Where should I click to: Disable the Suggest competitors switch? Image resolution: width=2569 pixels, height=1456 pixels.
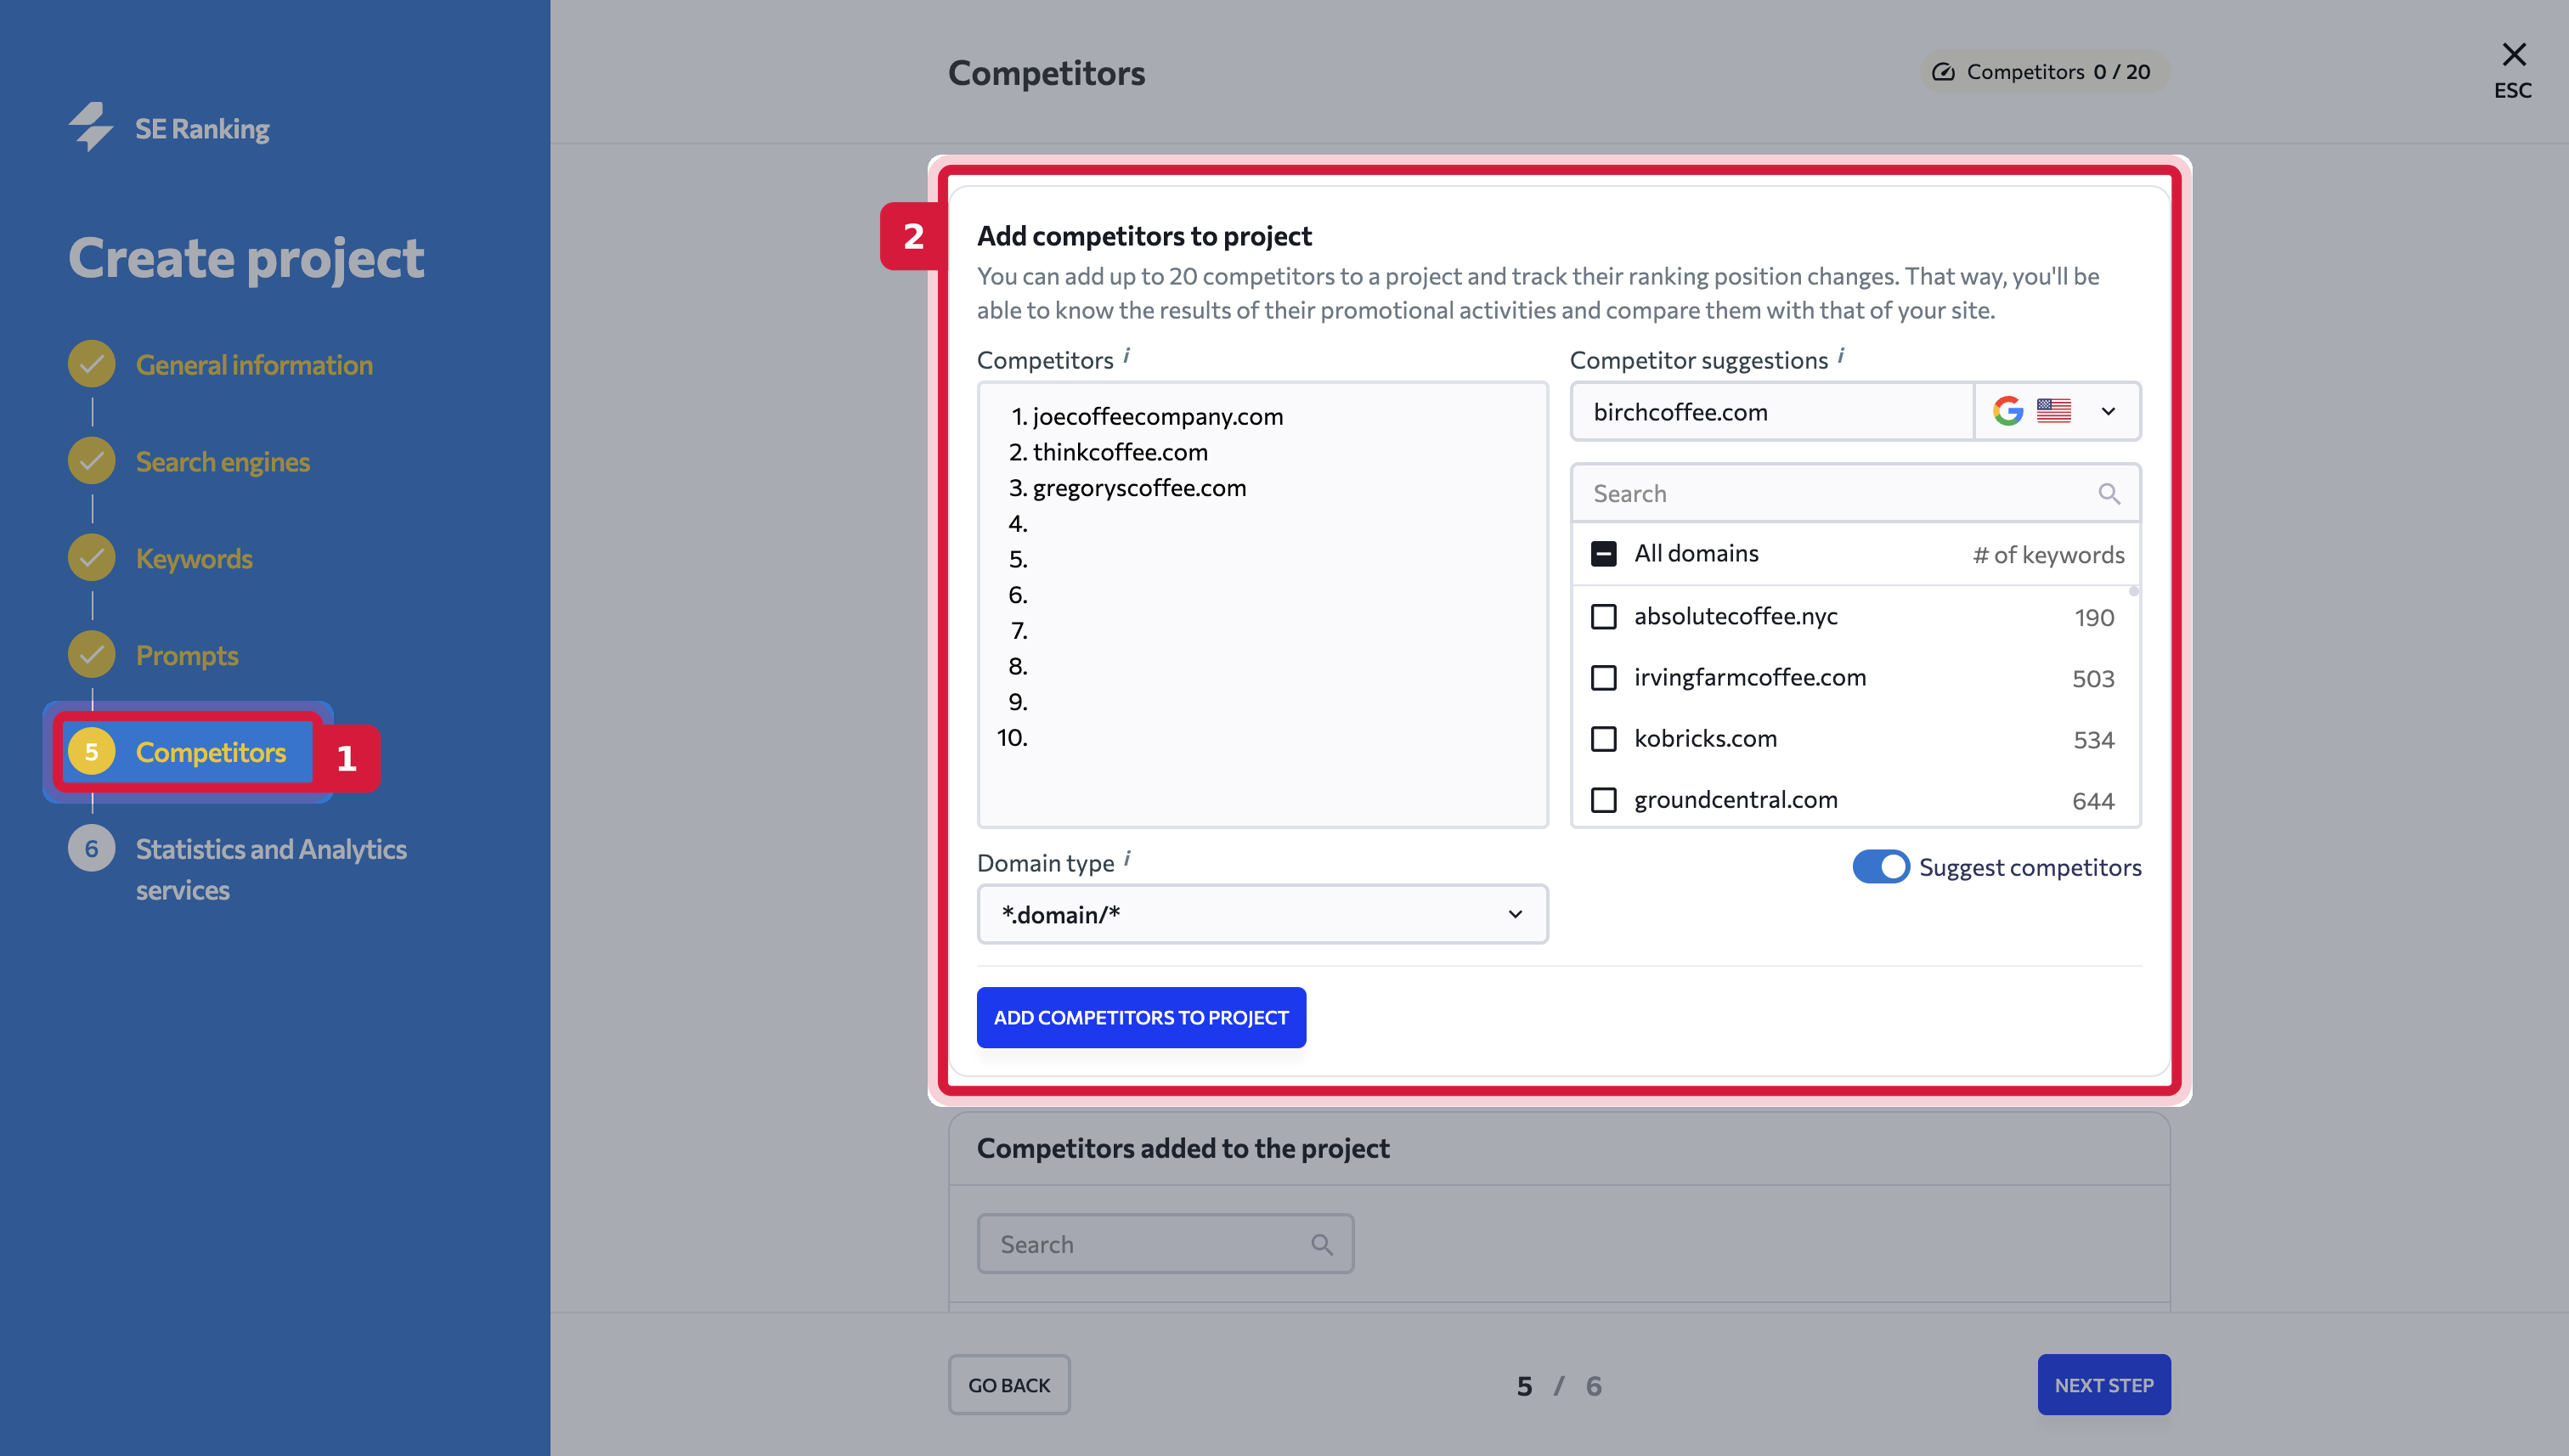pos(1881,866)
